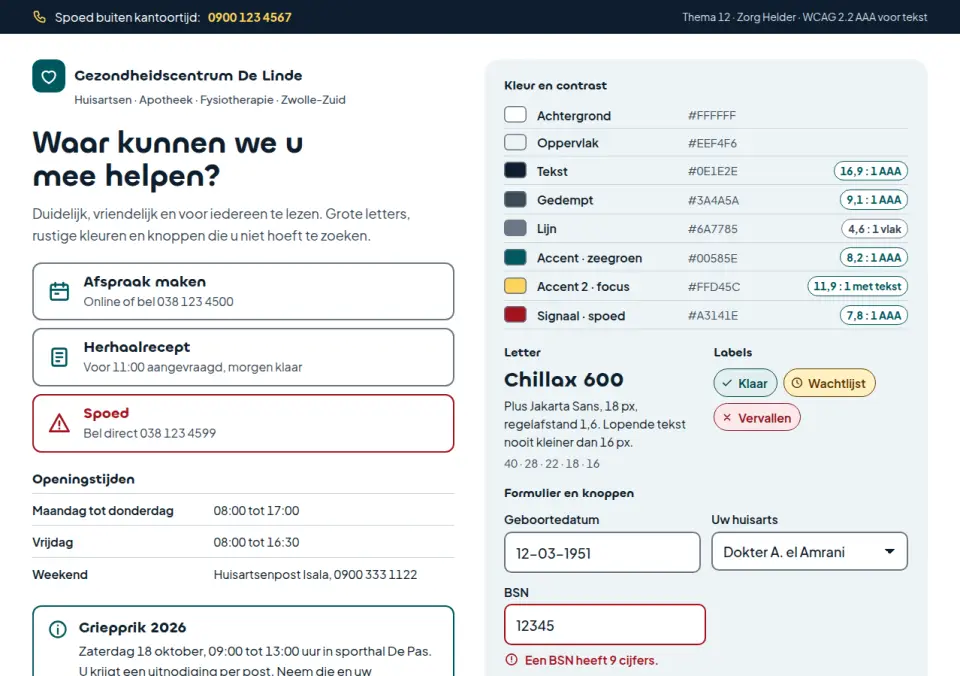The image size is (960, 676).
Task: Click the info icon beside Griepprik 2026
Action: tap(58, 629)
